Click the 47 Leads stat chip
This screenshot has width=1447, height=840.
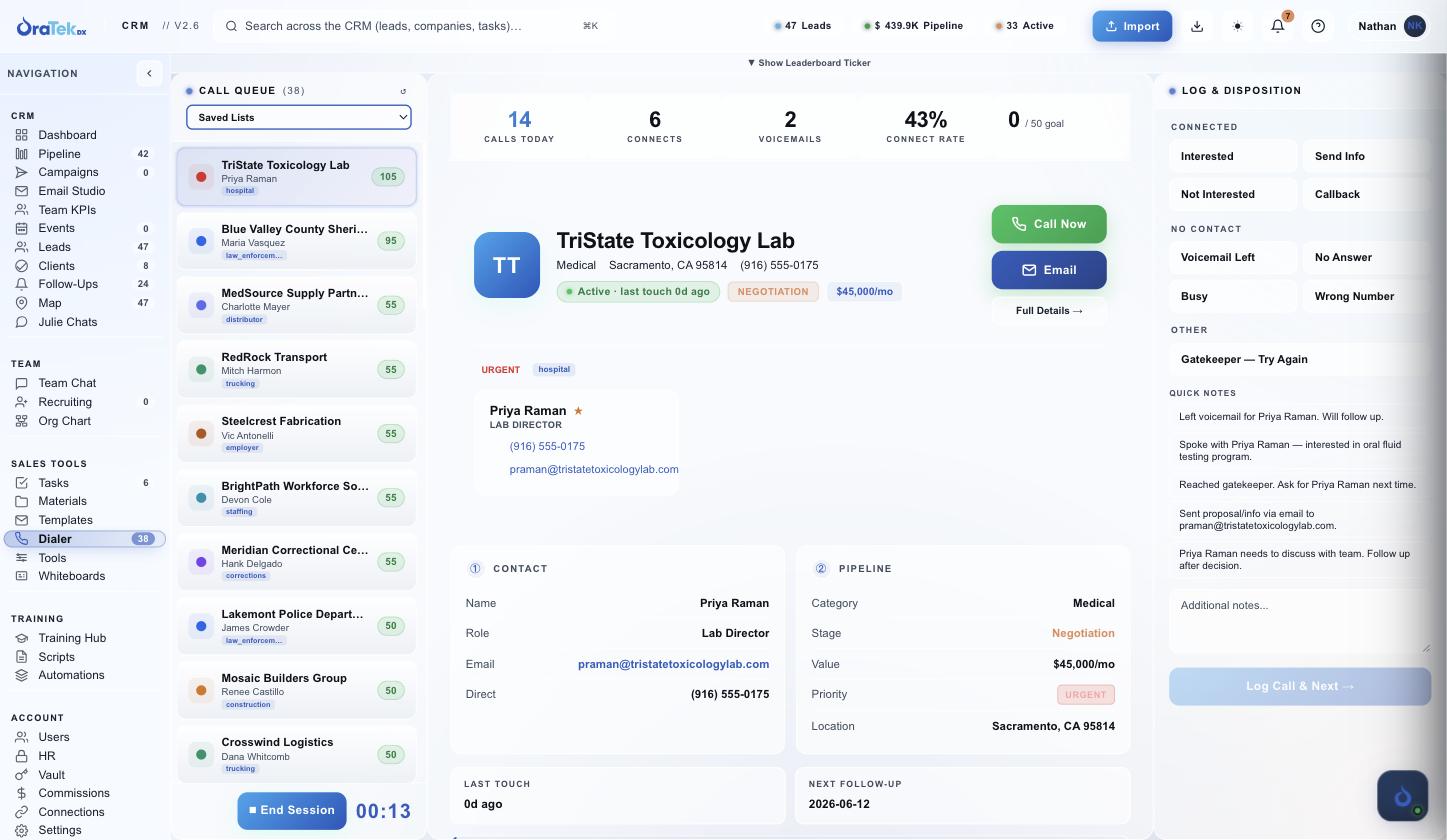[x=803, y=26]
